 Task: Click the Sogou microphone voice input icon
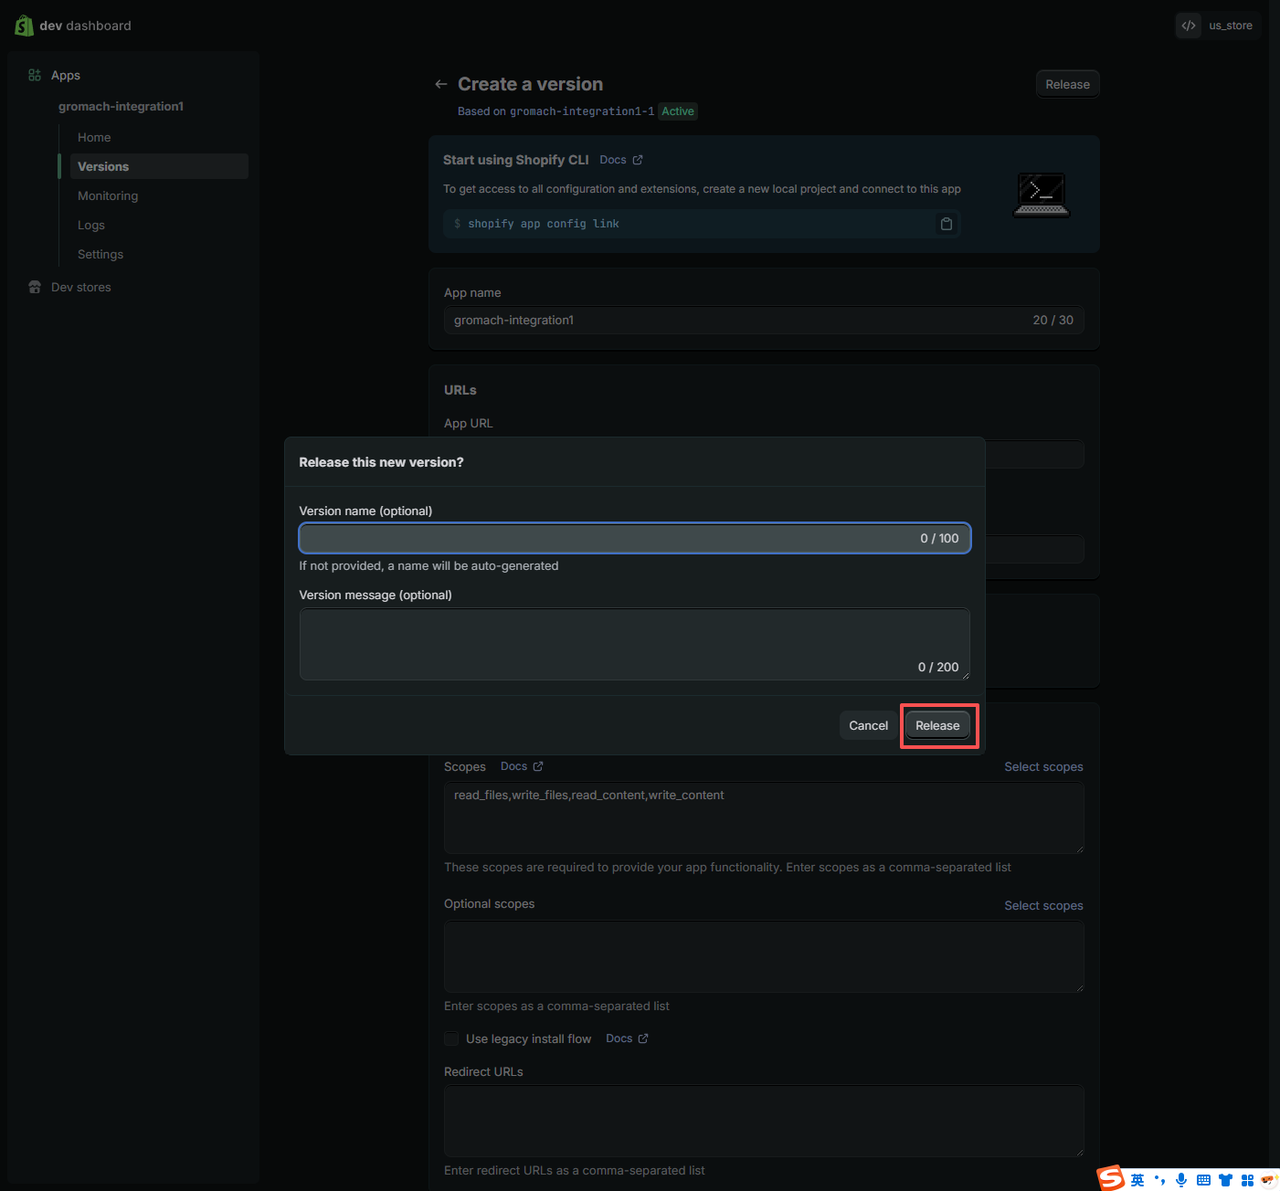point(1181,1180)
